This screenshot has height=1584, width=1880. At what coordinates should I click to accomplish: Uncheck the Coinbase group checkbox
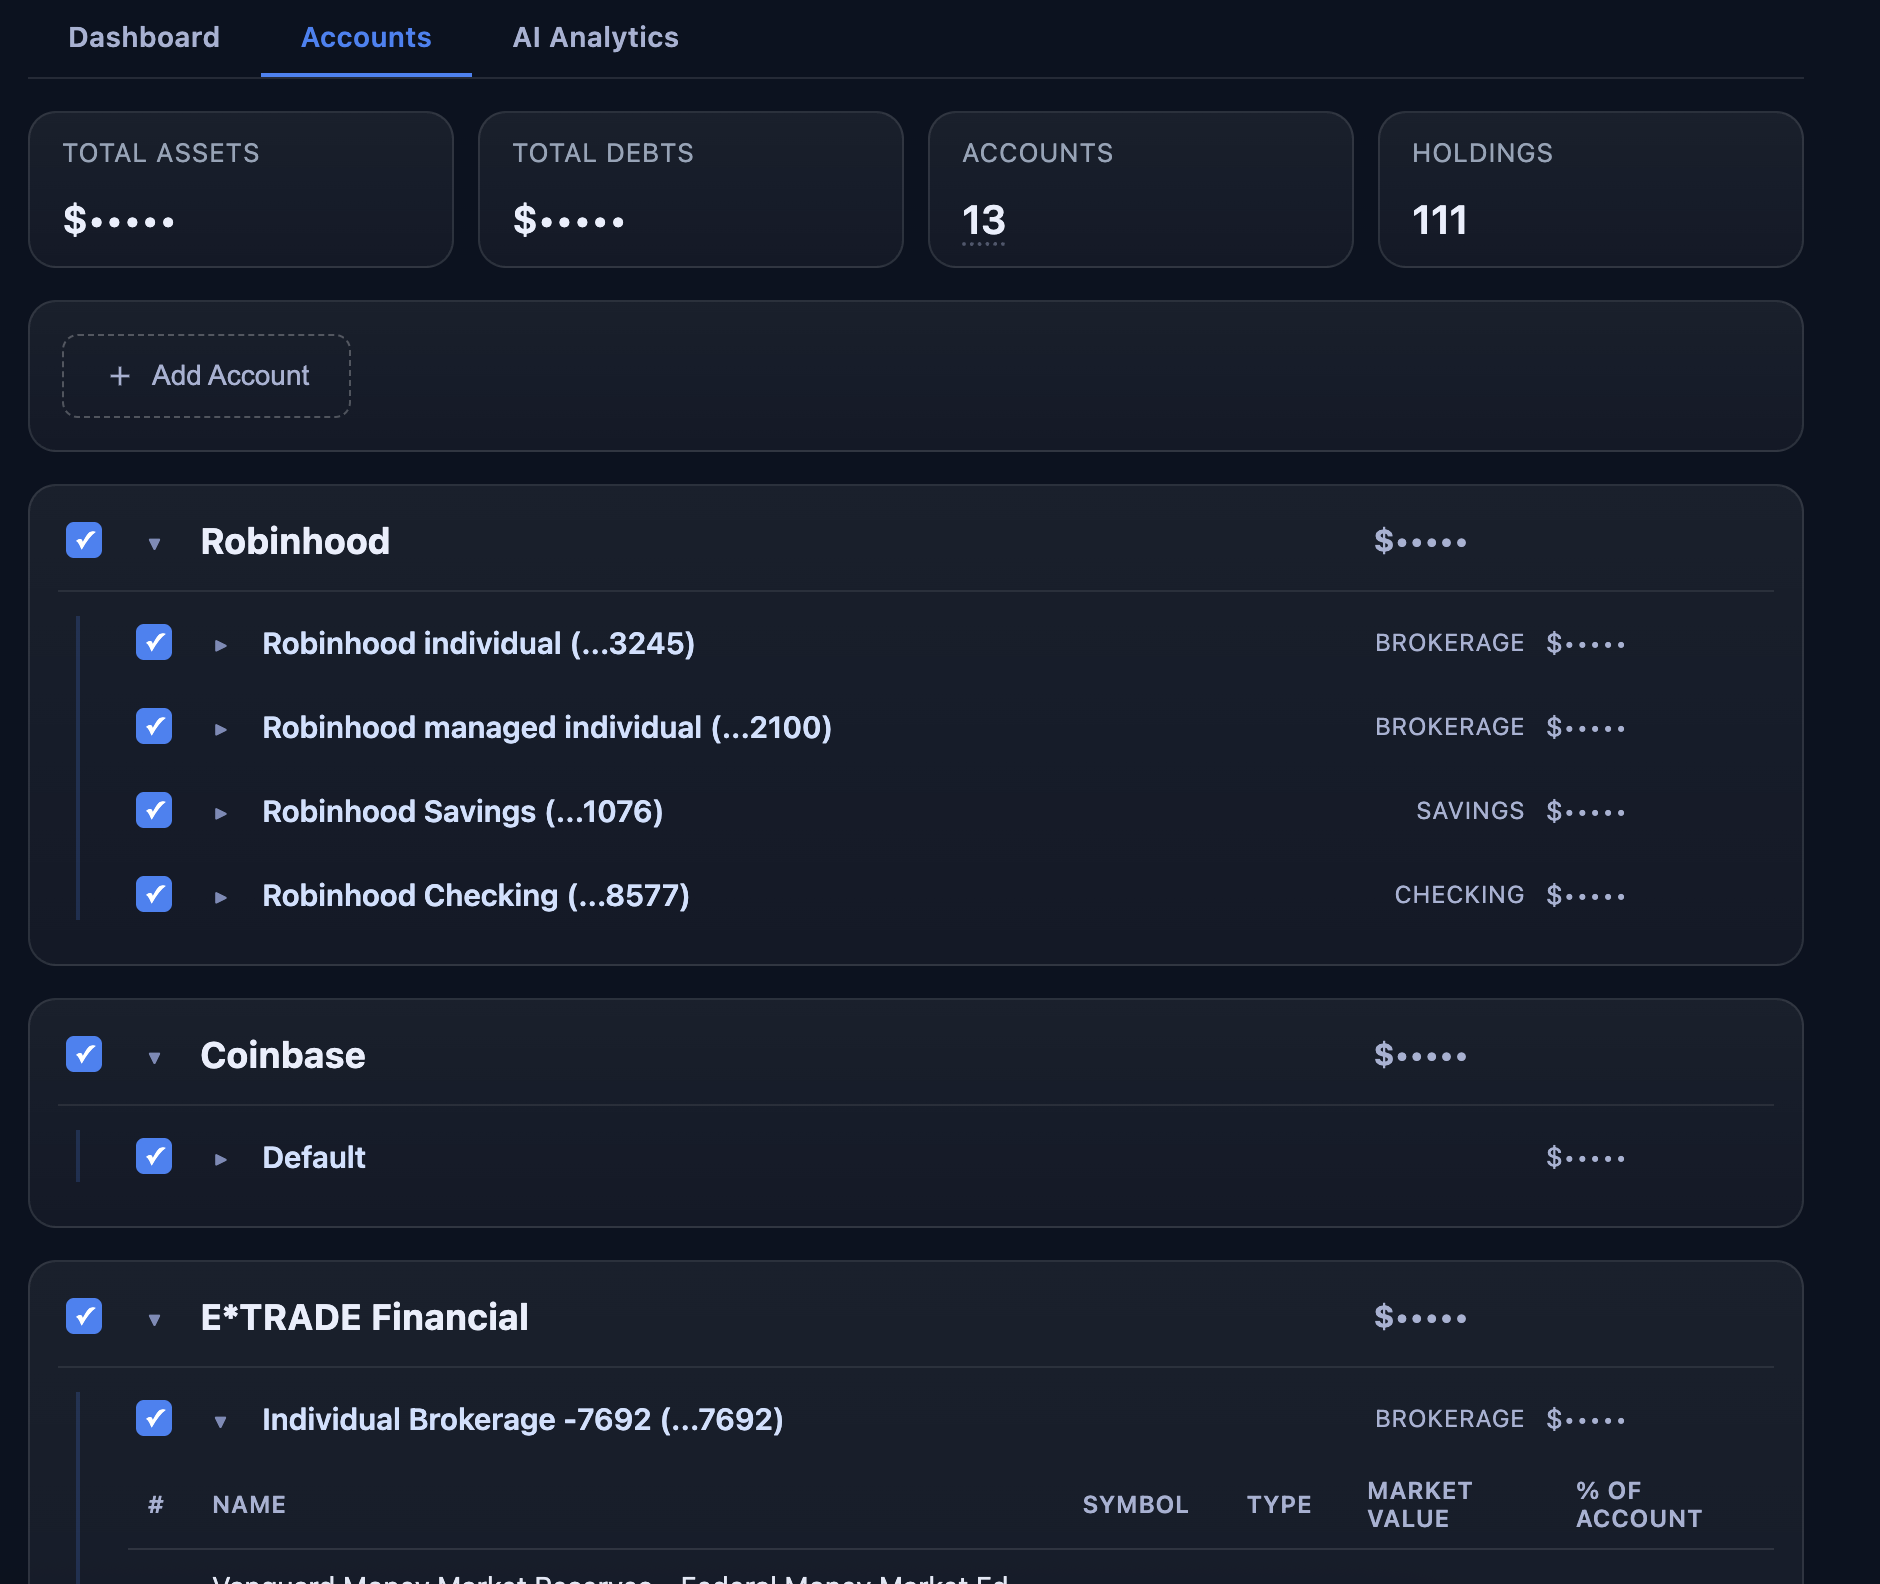[84, 1054]
